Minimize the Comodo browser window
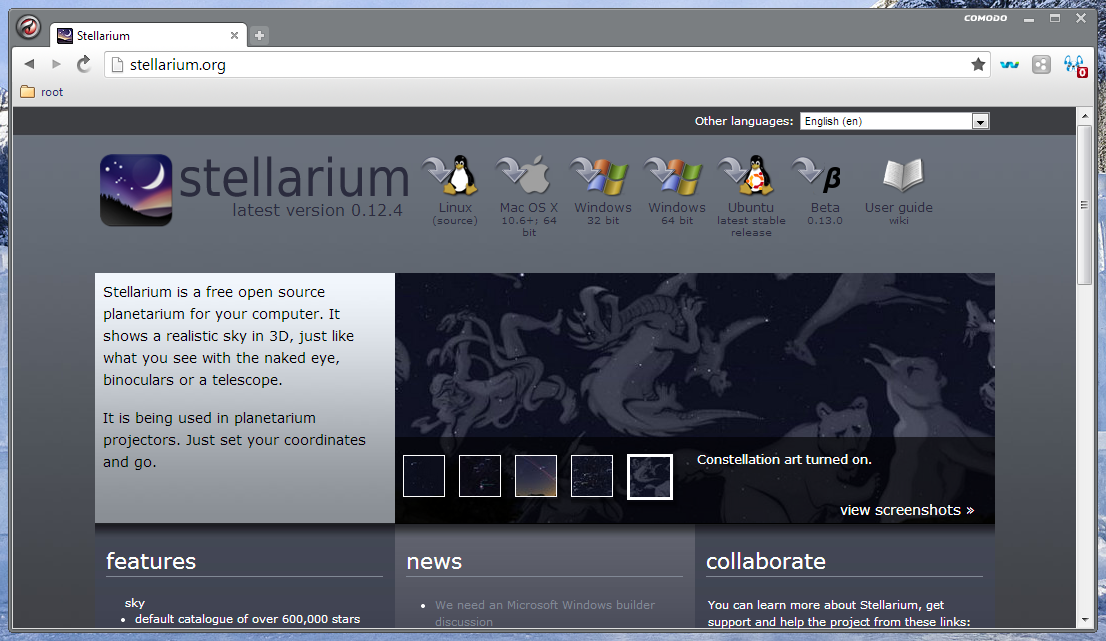The height and width of the screenshot is (641, 1106). point(1029,19)
